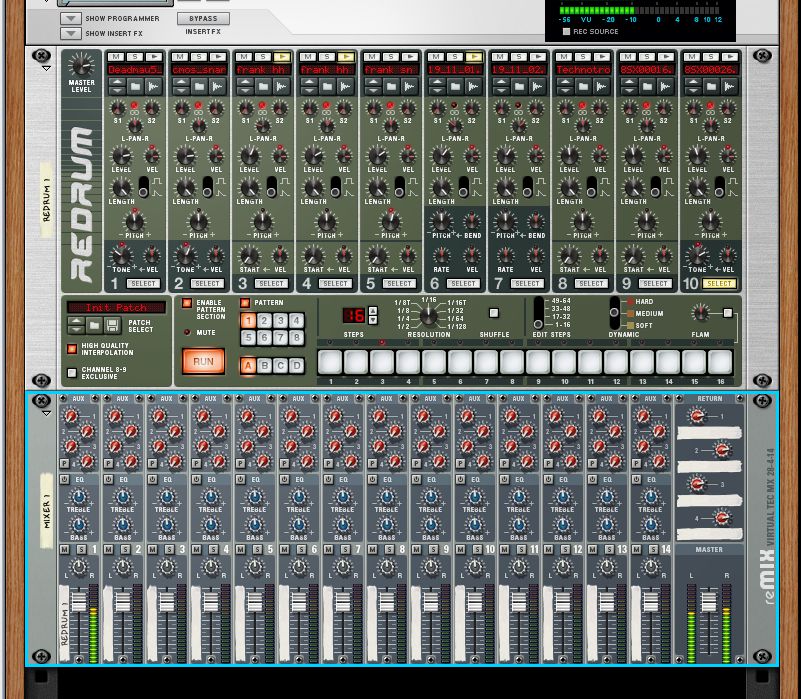The height and width of the screenshot is (699, 801).
Task: Mute Redrum drum channel 1
Action: (116, 57)
